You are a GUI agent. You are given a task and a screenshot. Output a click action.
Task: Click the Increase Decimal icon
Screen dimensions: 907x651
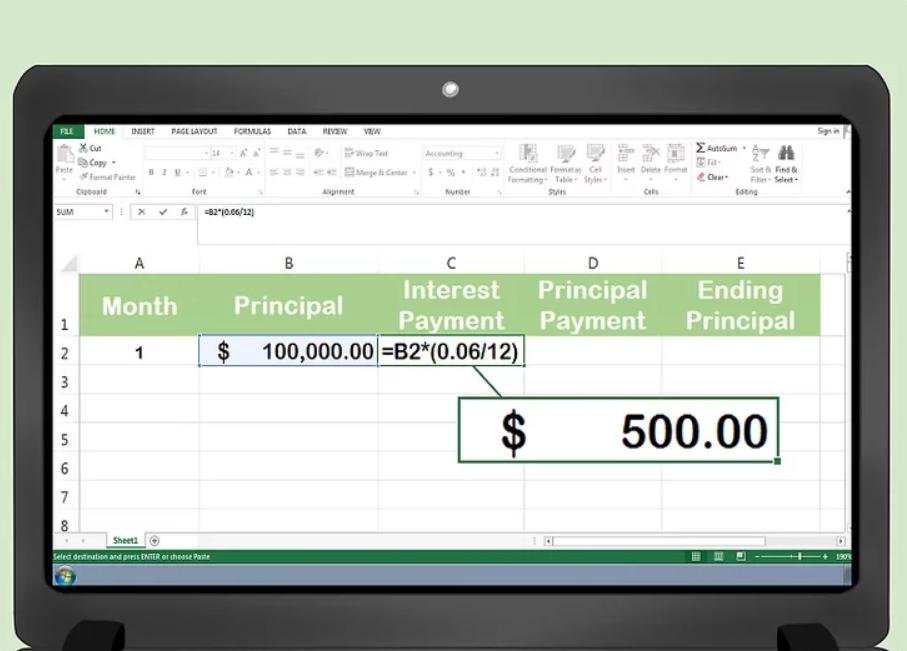[481, 172]
